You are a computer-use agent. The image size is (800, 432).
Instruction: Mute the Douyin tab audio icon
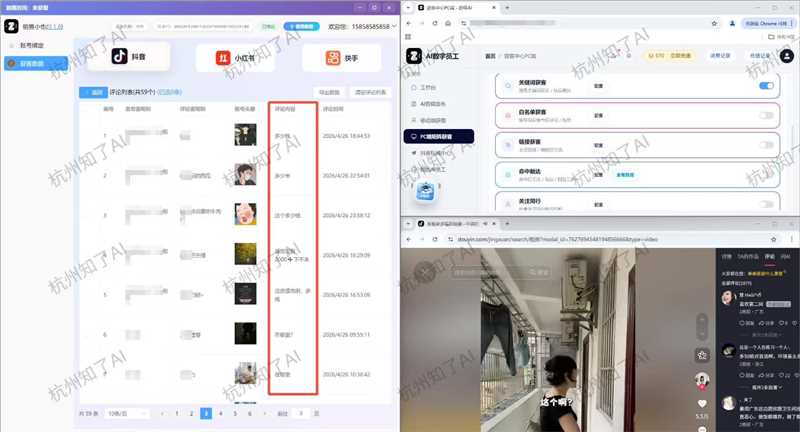pyautogui.click(x=485, y=223)
